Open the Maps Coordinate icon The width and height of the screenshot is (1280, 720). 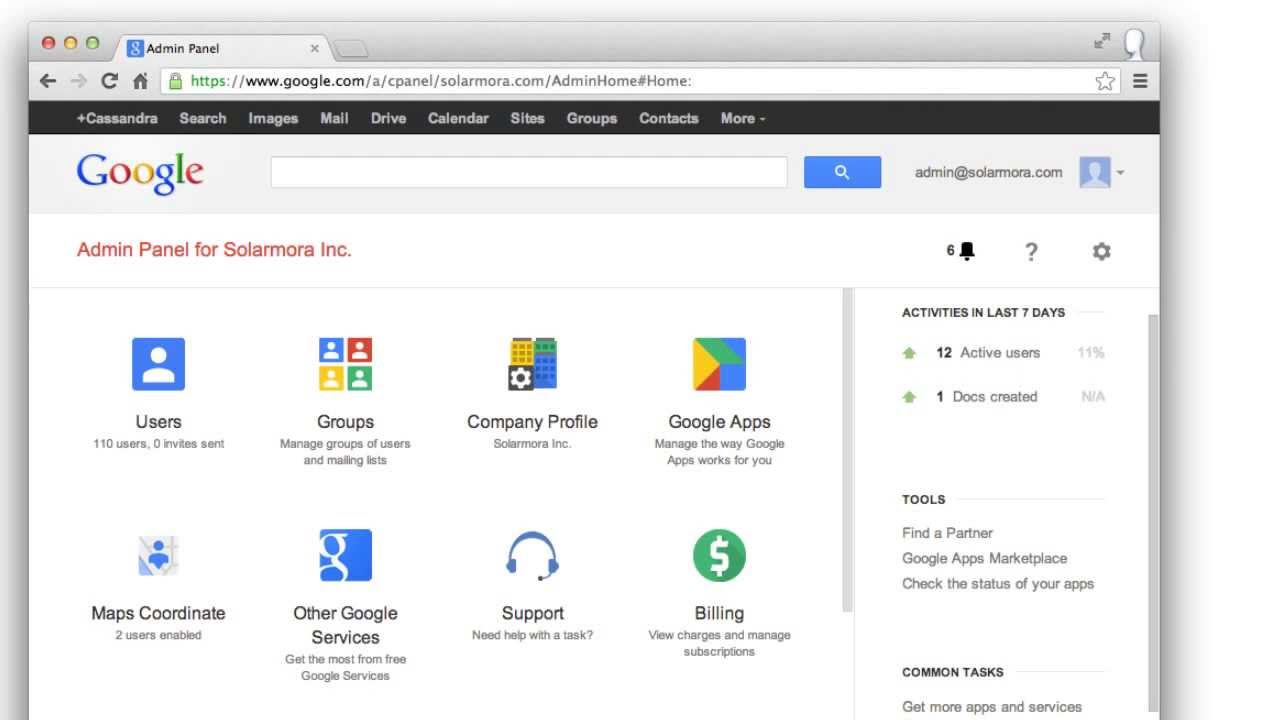tap(158, 556)
